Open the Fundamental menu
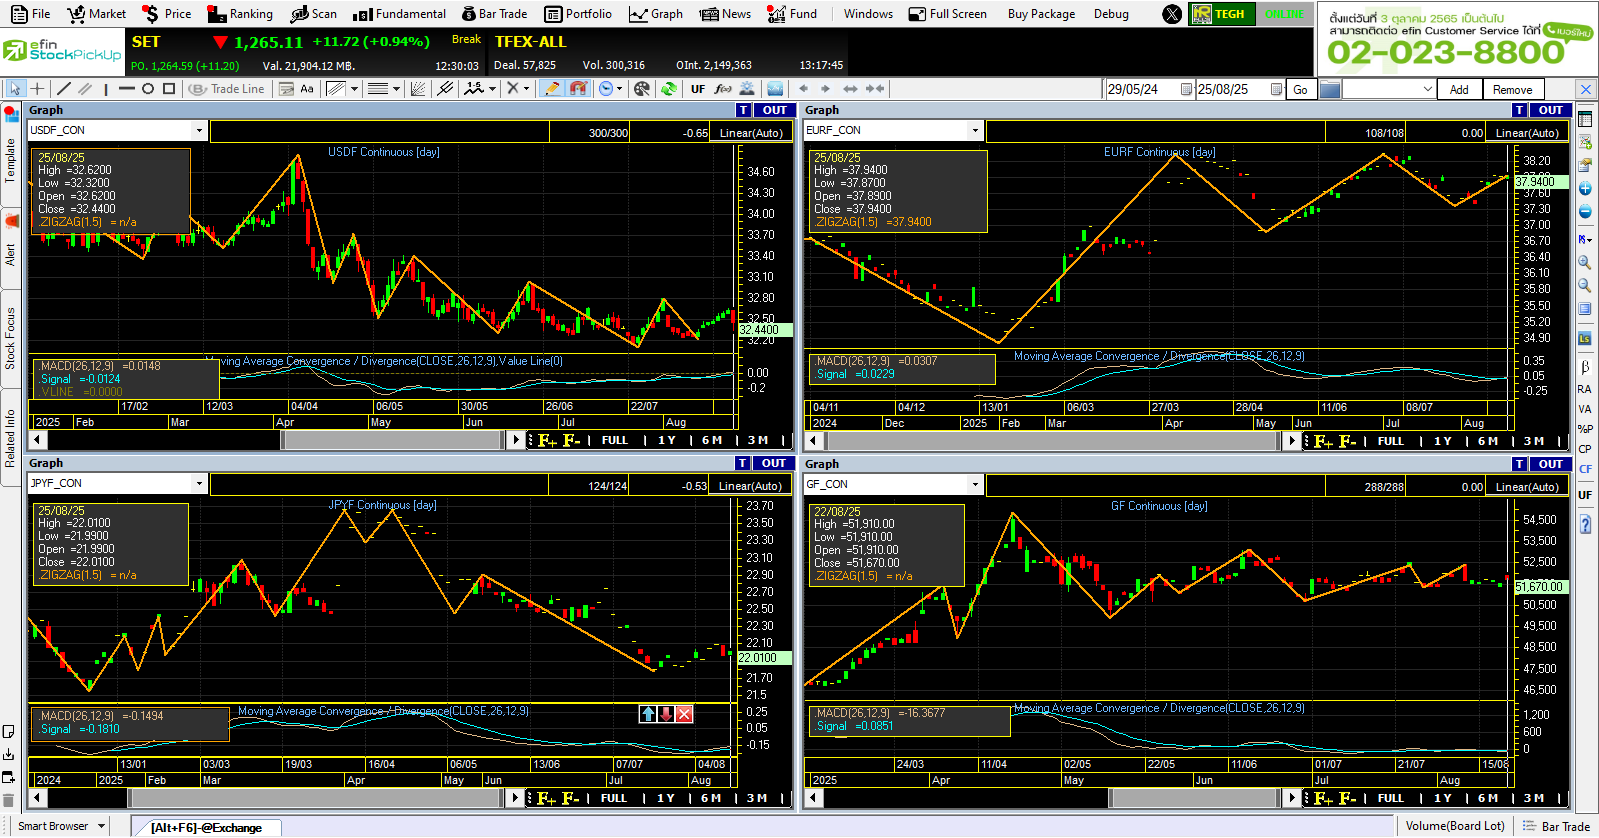The width and height of the screenshot is (1599, 838). 400,14
